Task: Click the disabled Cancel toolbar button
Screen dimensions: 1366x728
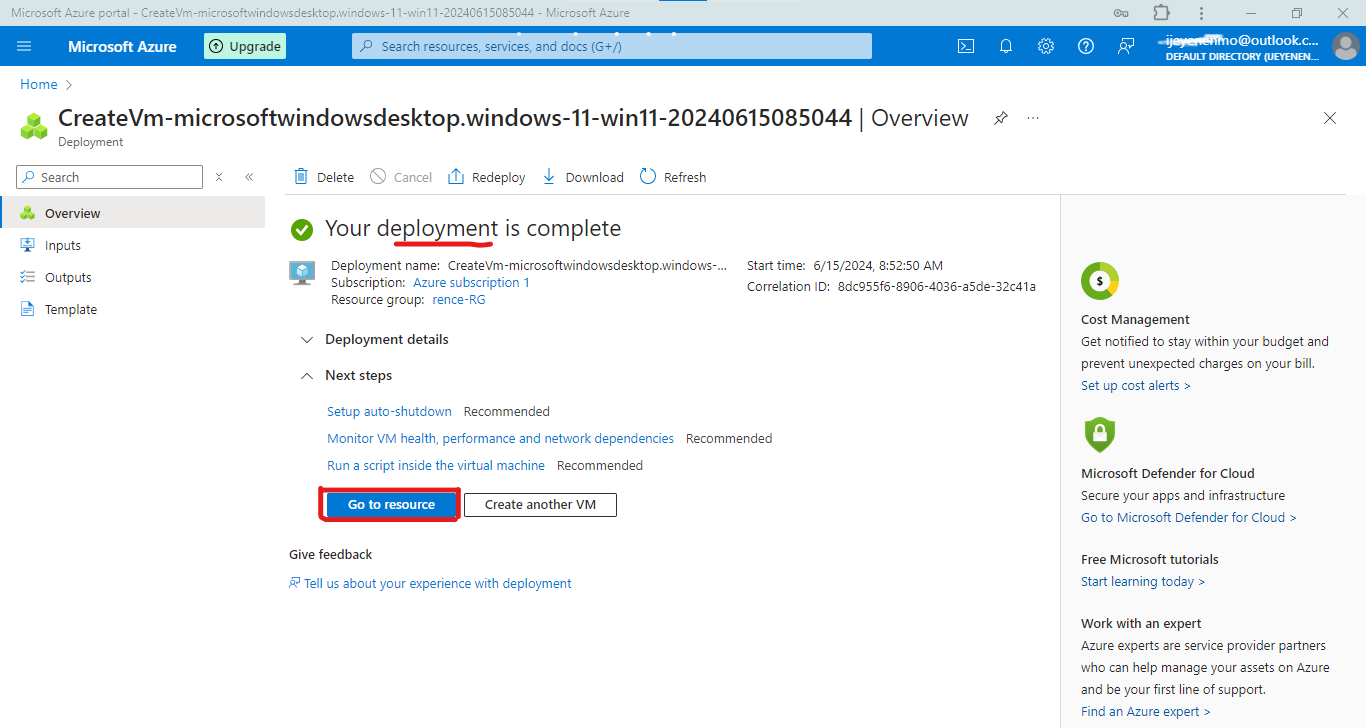Action: coord(401,177)
